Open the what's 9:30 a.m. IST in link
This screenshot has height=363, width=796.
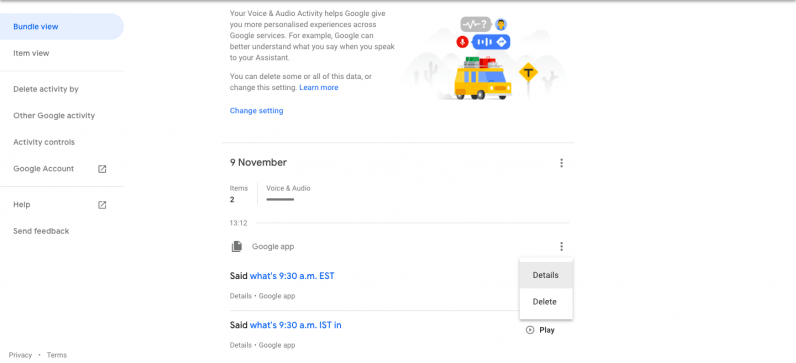tap(295, 325)
